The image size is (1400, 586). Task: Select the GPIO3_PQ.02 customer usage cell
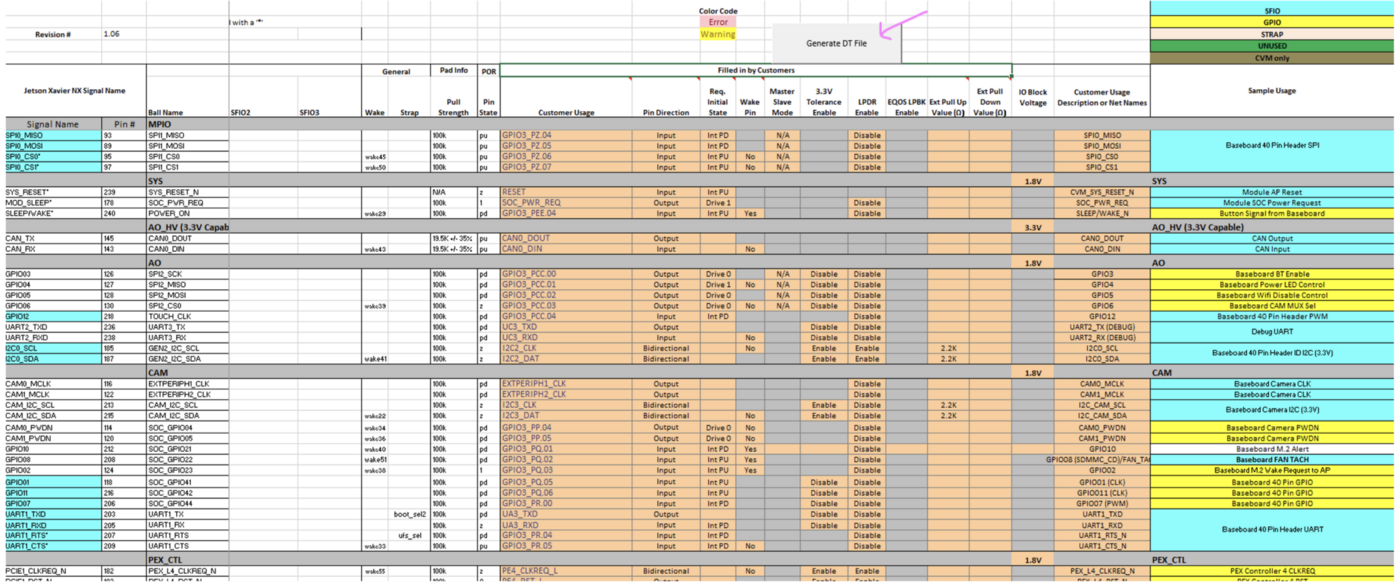coord(566,459)
